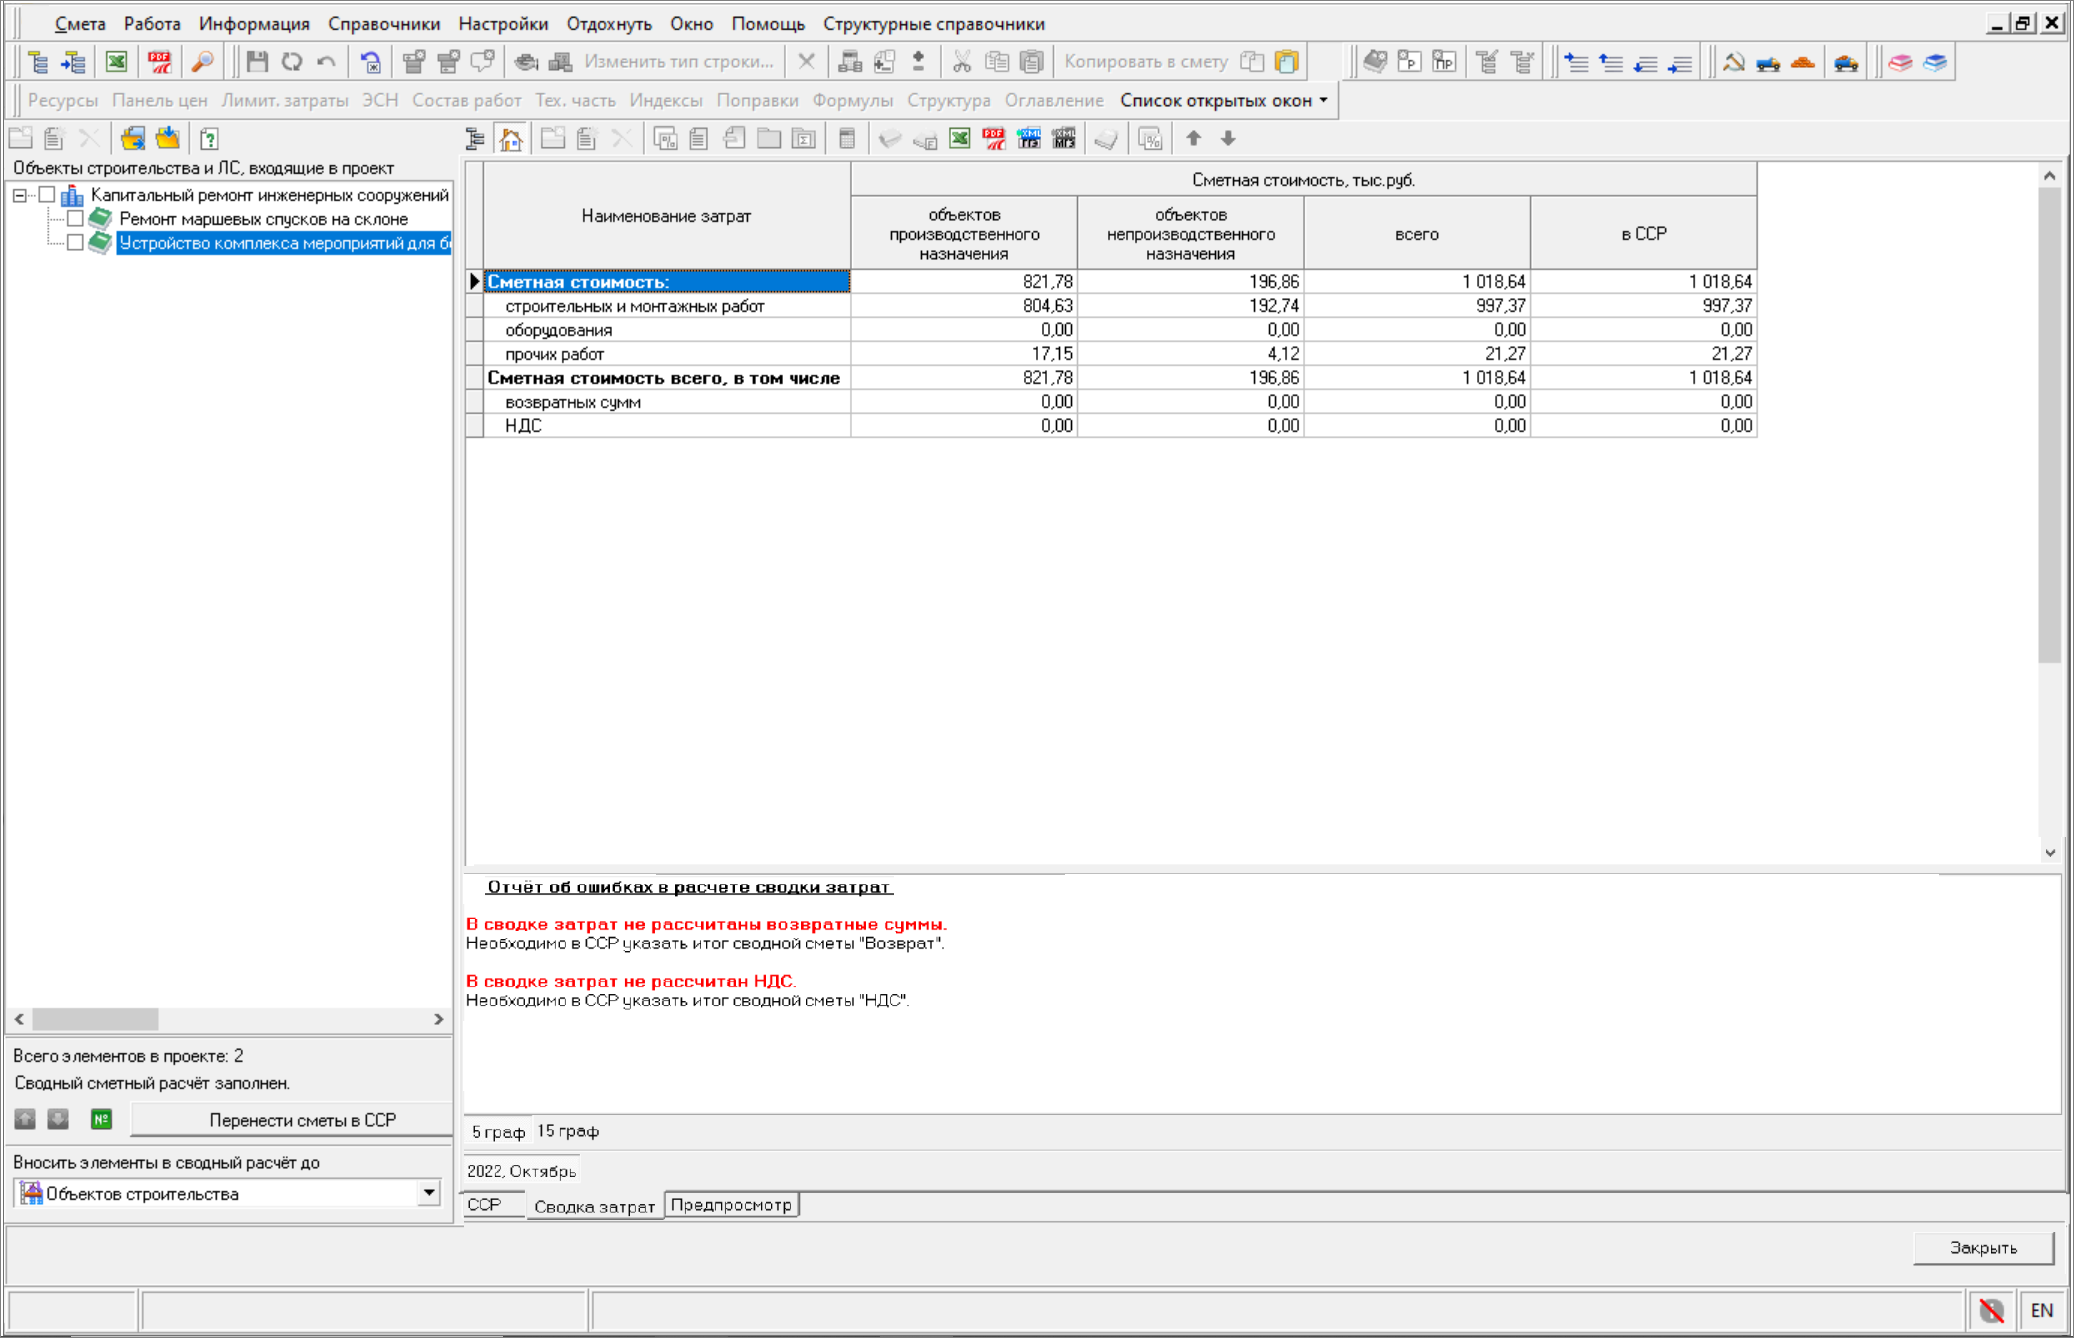Click the PDF export icon in top toolbar
Screen dimensions: 2074x1338
point(159,62)
